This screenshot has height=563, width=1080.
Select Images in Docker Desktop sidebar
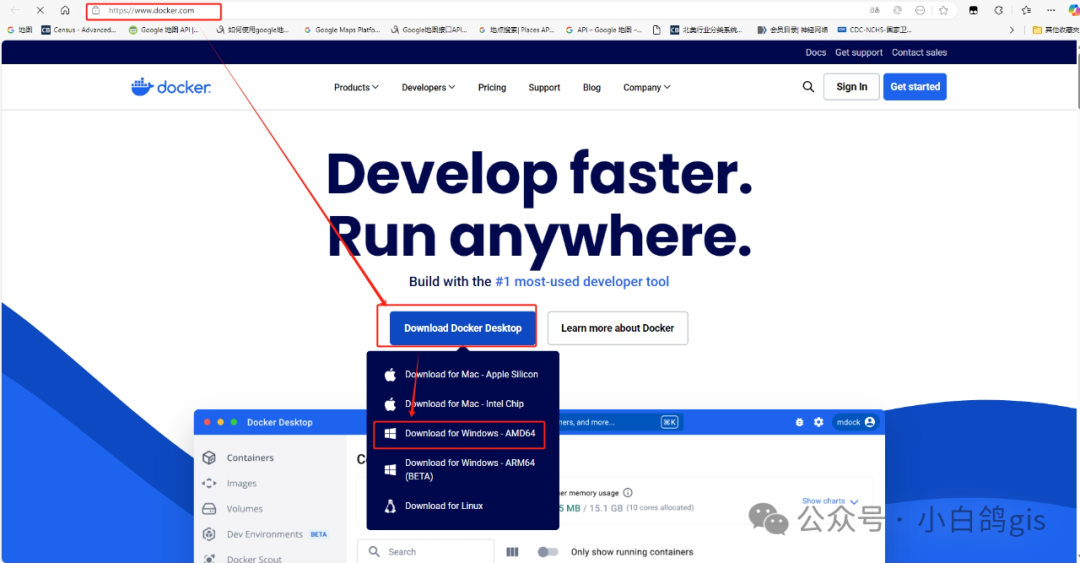click(x=229, y=484)
